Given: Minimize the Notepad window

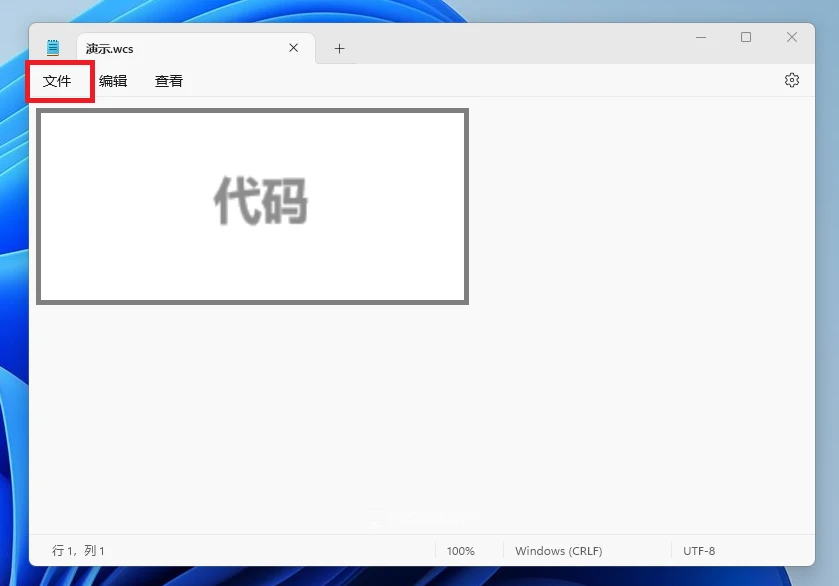Looking at the screenshot, I should [x=700, y=37].
